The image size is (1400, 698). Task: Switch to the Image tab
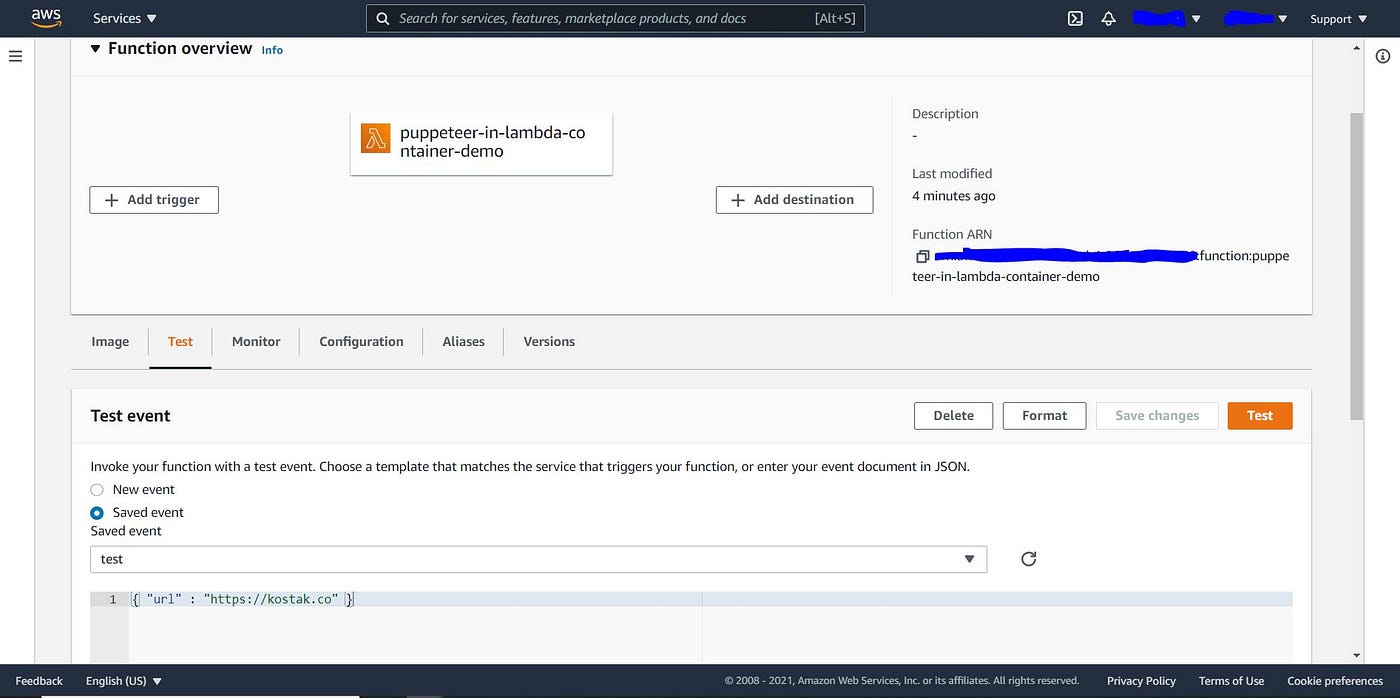110,341
